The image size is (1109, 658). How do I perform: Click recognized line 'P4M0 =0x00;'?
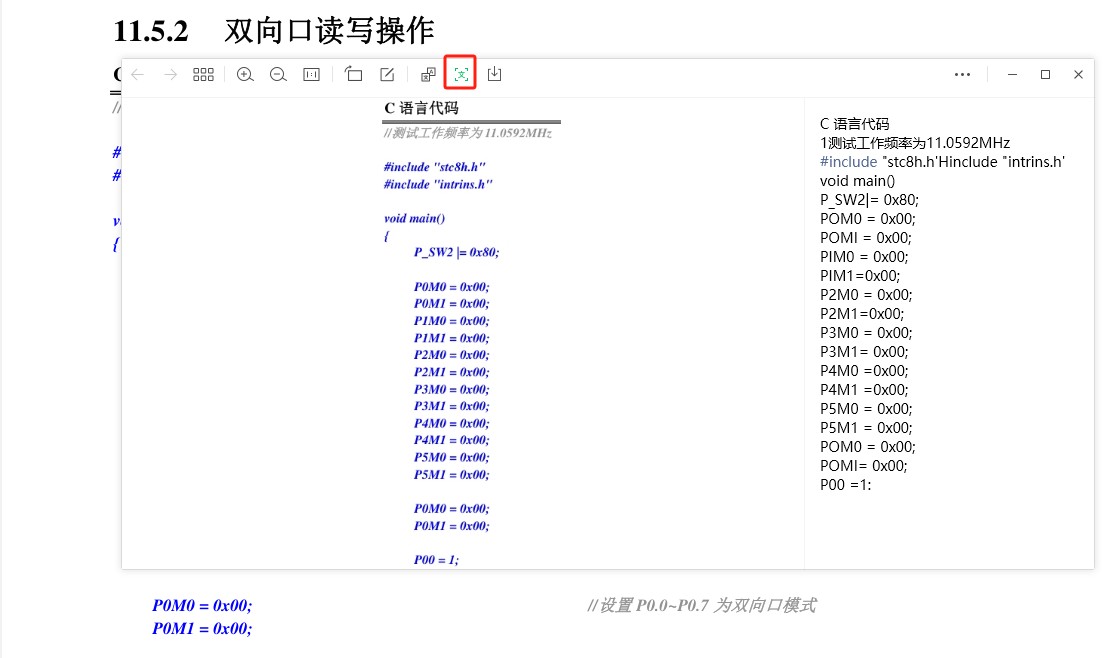click(864, 371)
